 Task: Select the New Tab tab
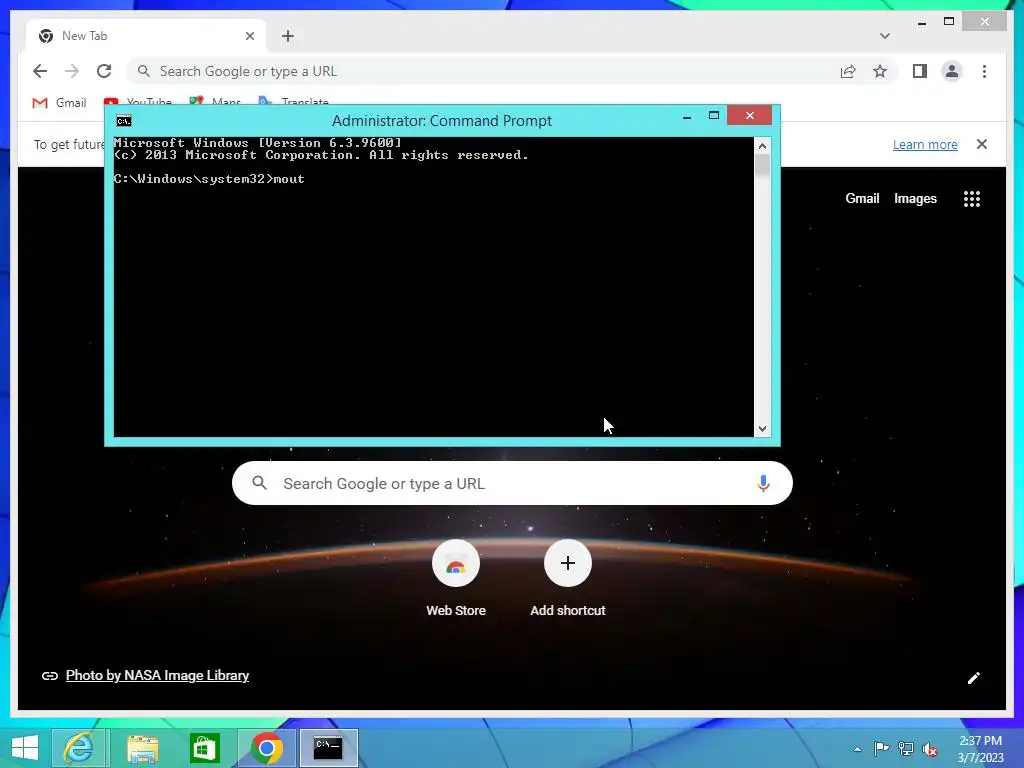coord(146,36)
